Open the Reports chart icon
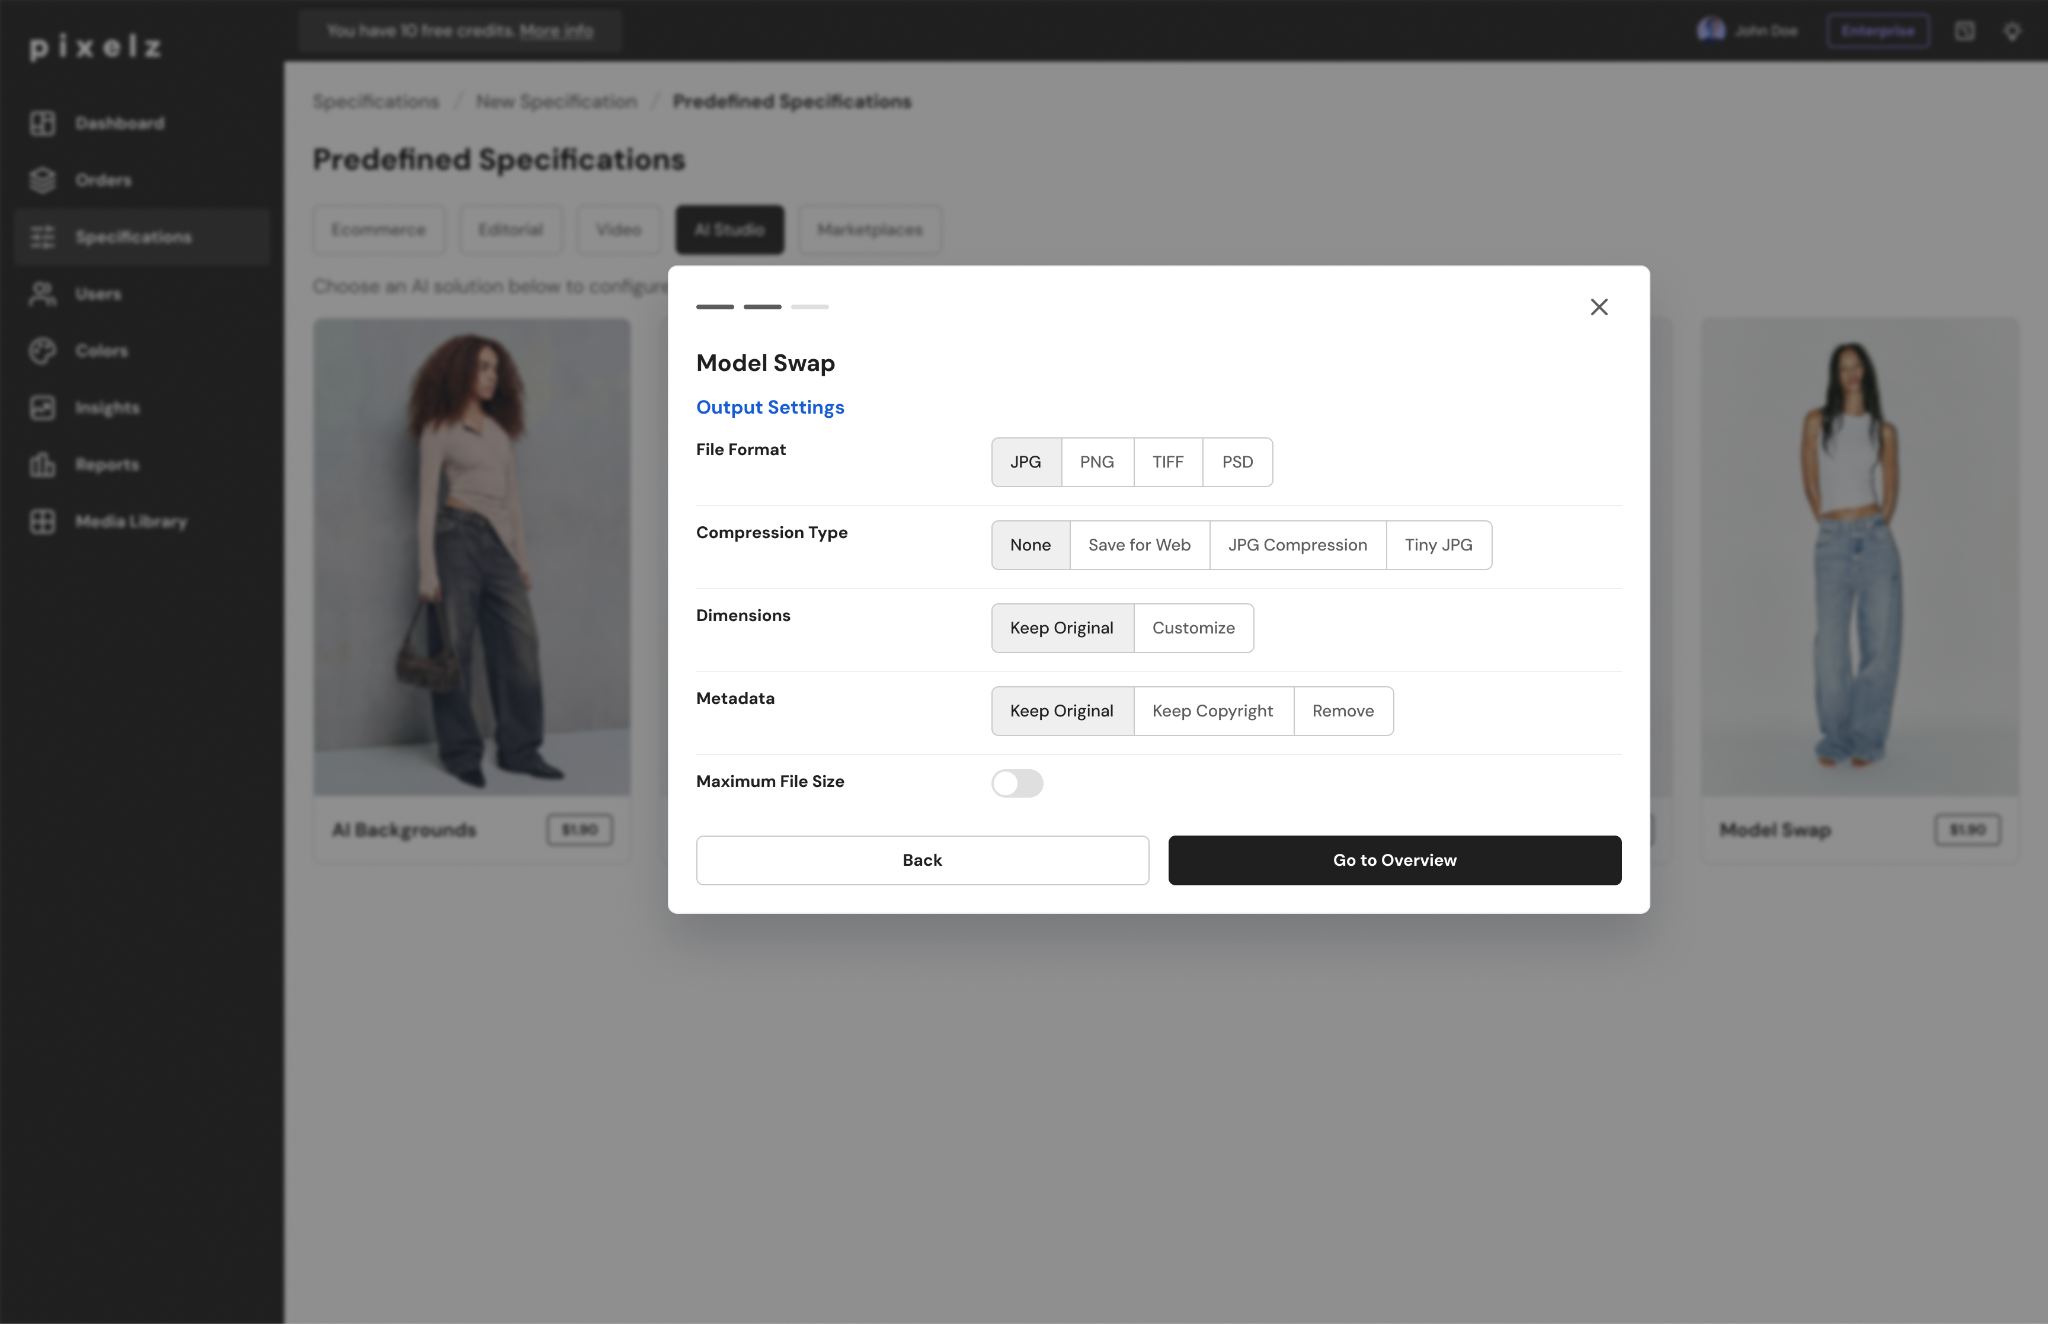 point(43,465)
